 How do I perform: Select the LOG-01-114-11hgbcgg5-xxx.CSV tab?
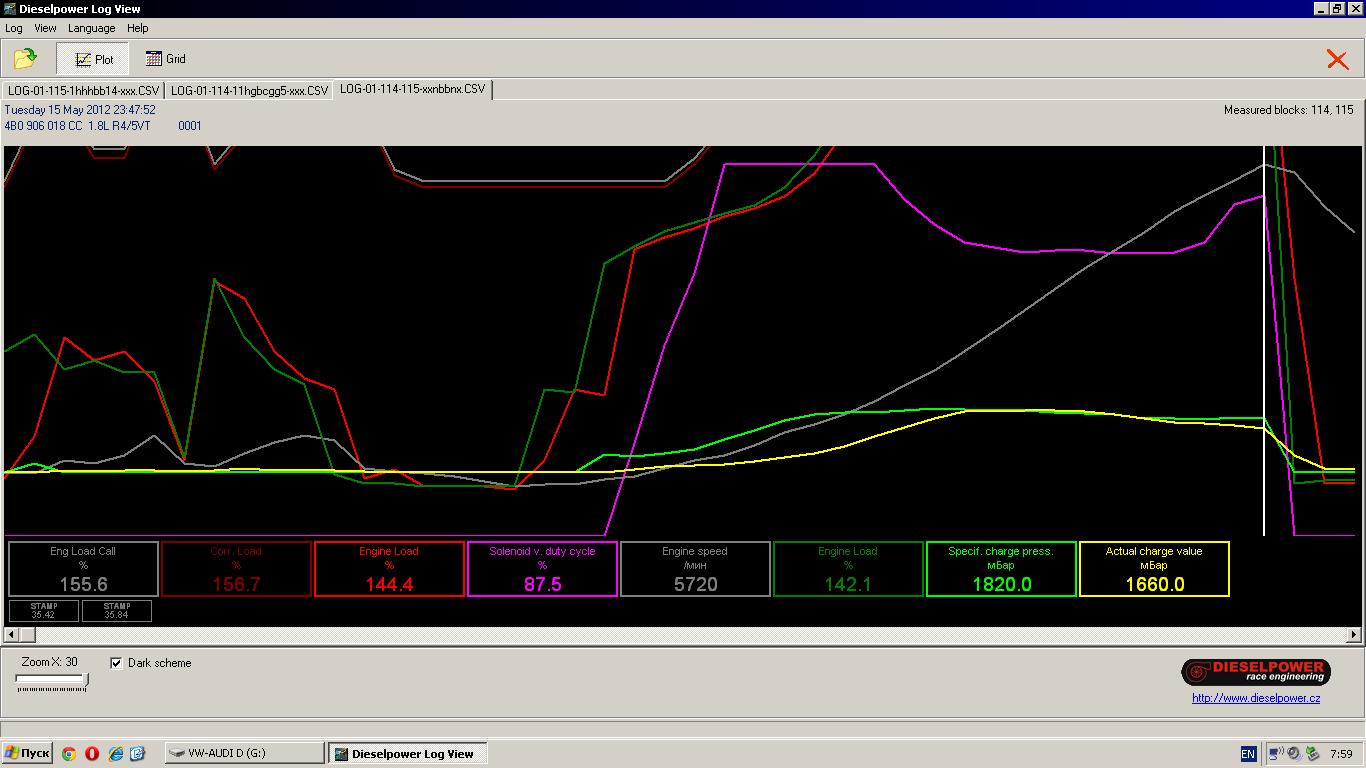[249, 90]
